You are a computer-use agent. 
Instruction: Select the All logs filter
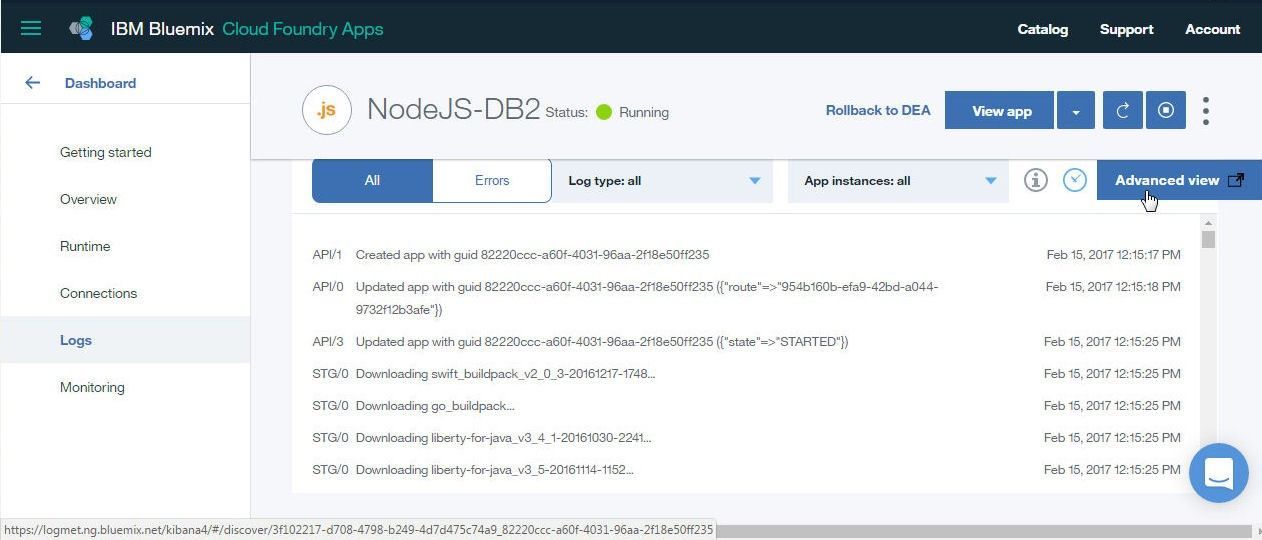372,181
